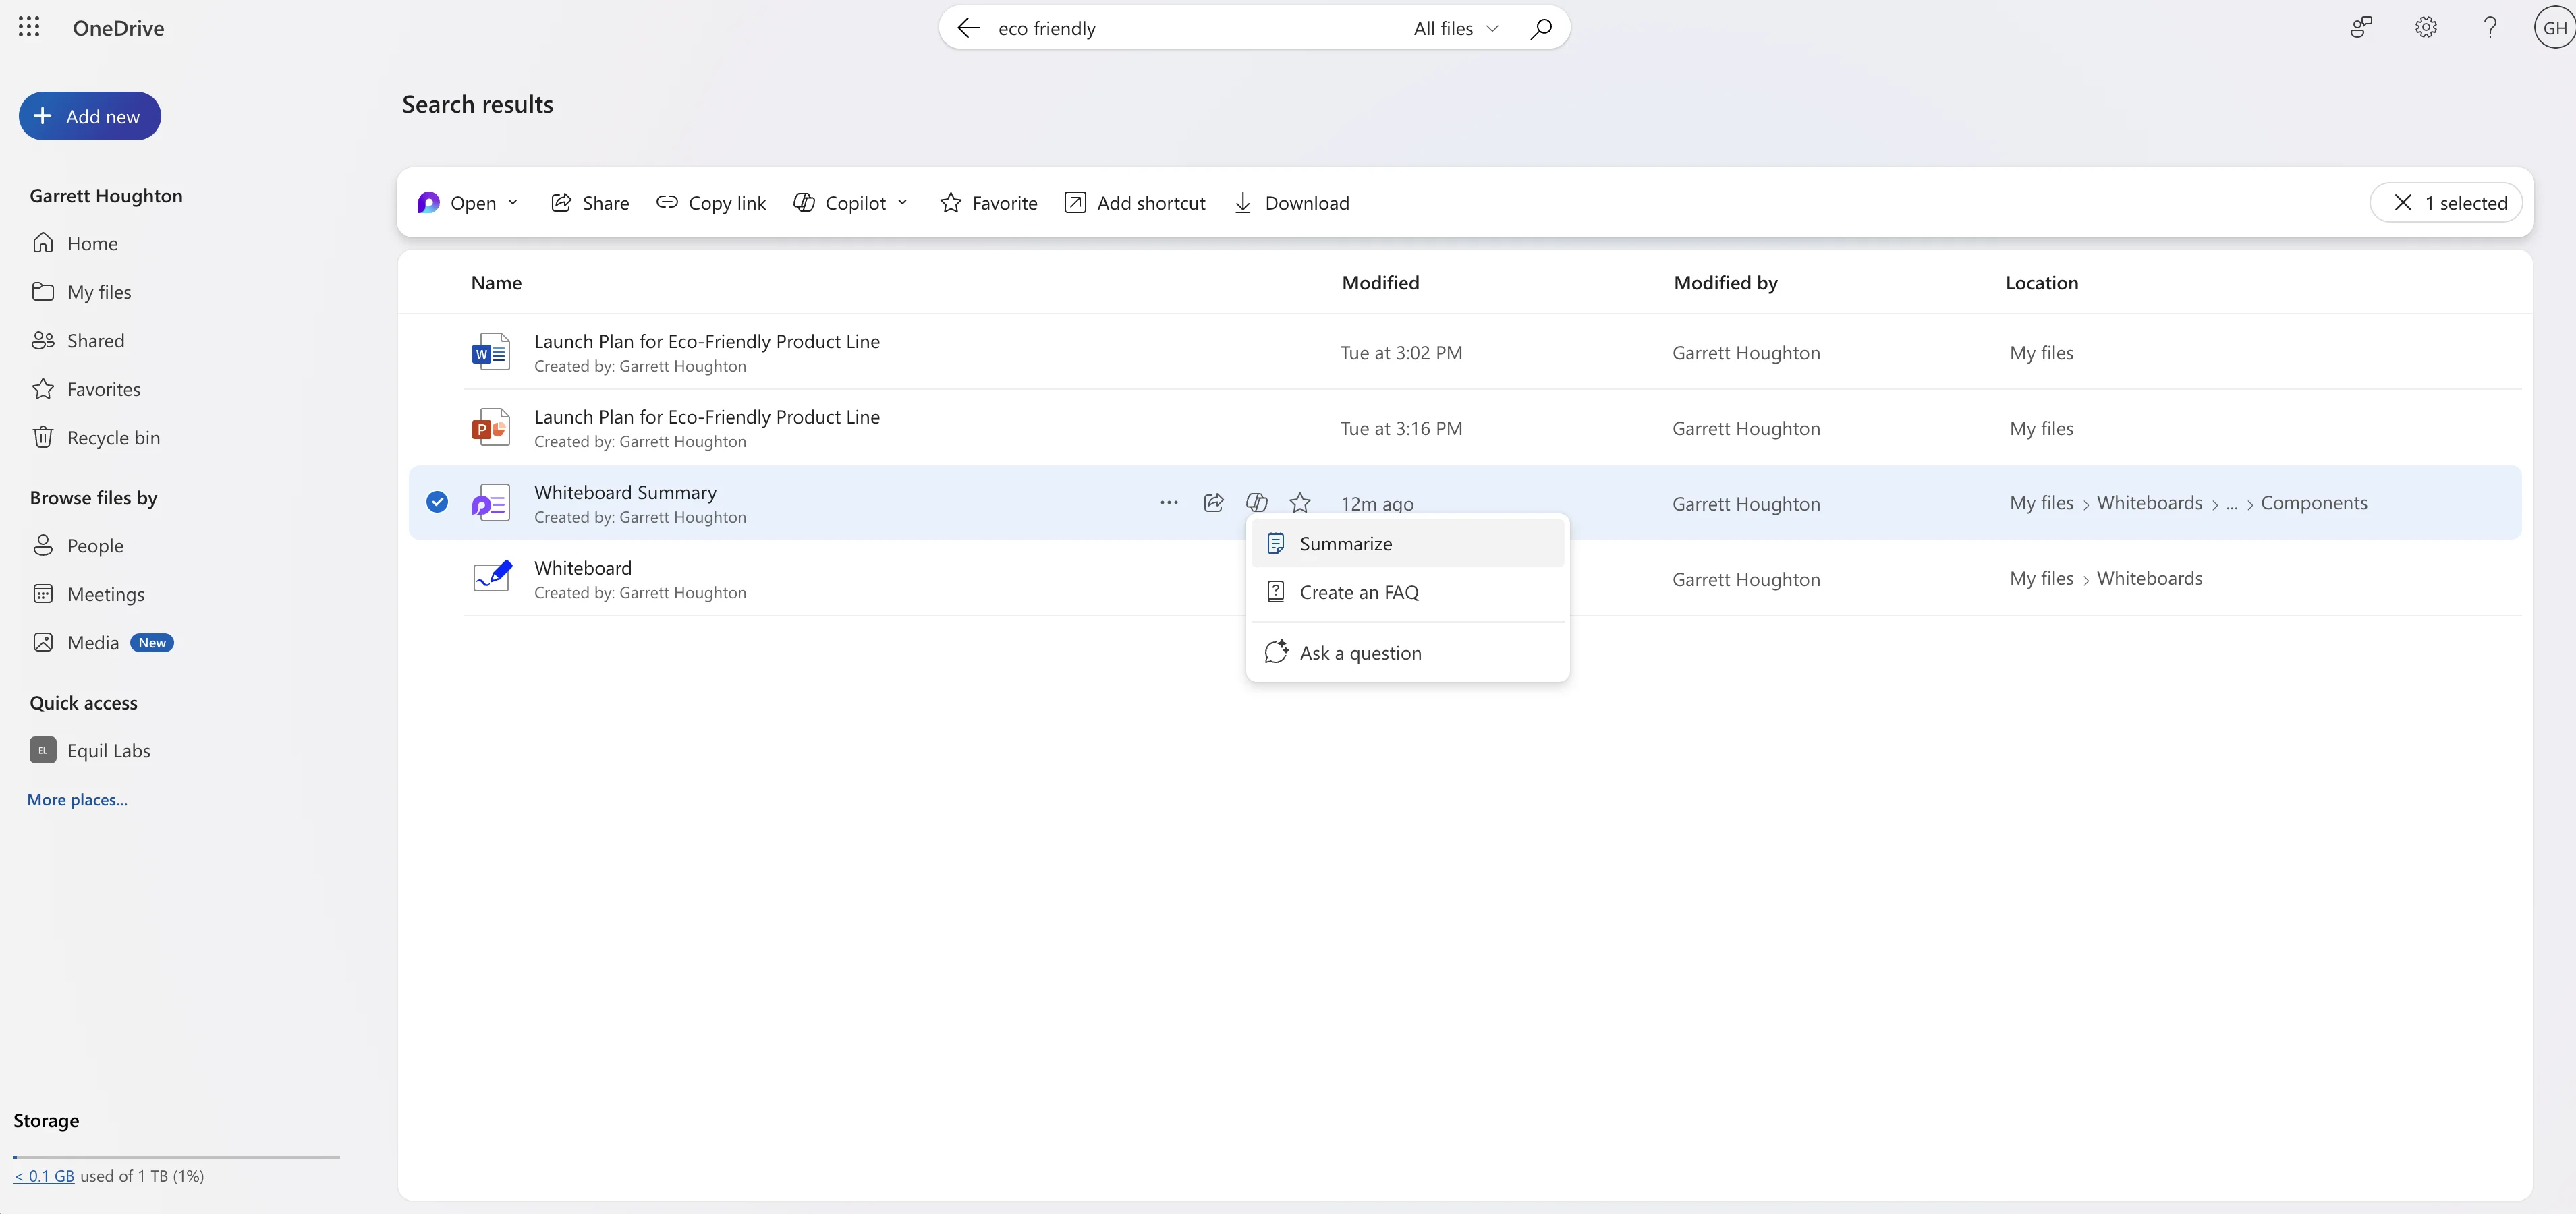Click the storage usage bar
The width and height of the screenshot is (2576, 1214).
point(177,1157)
